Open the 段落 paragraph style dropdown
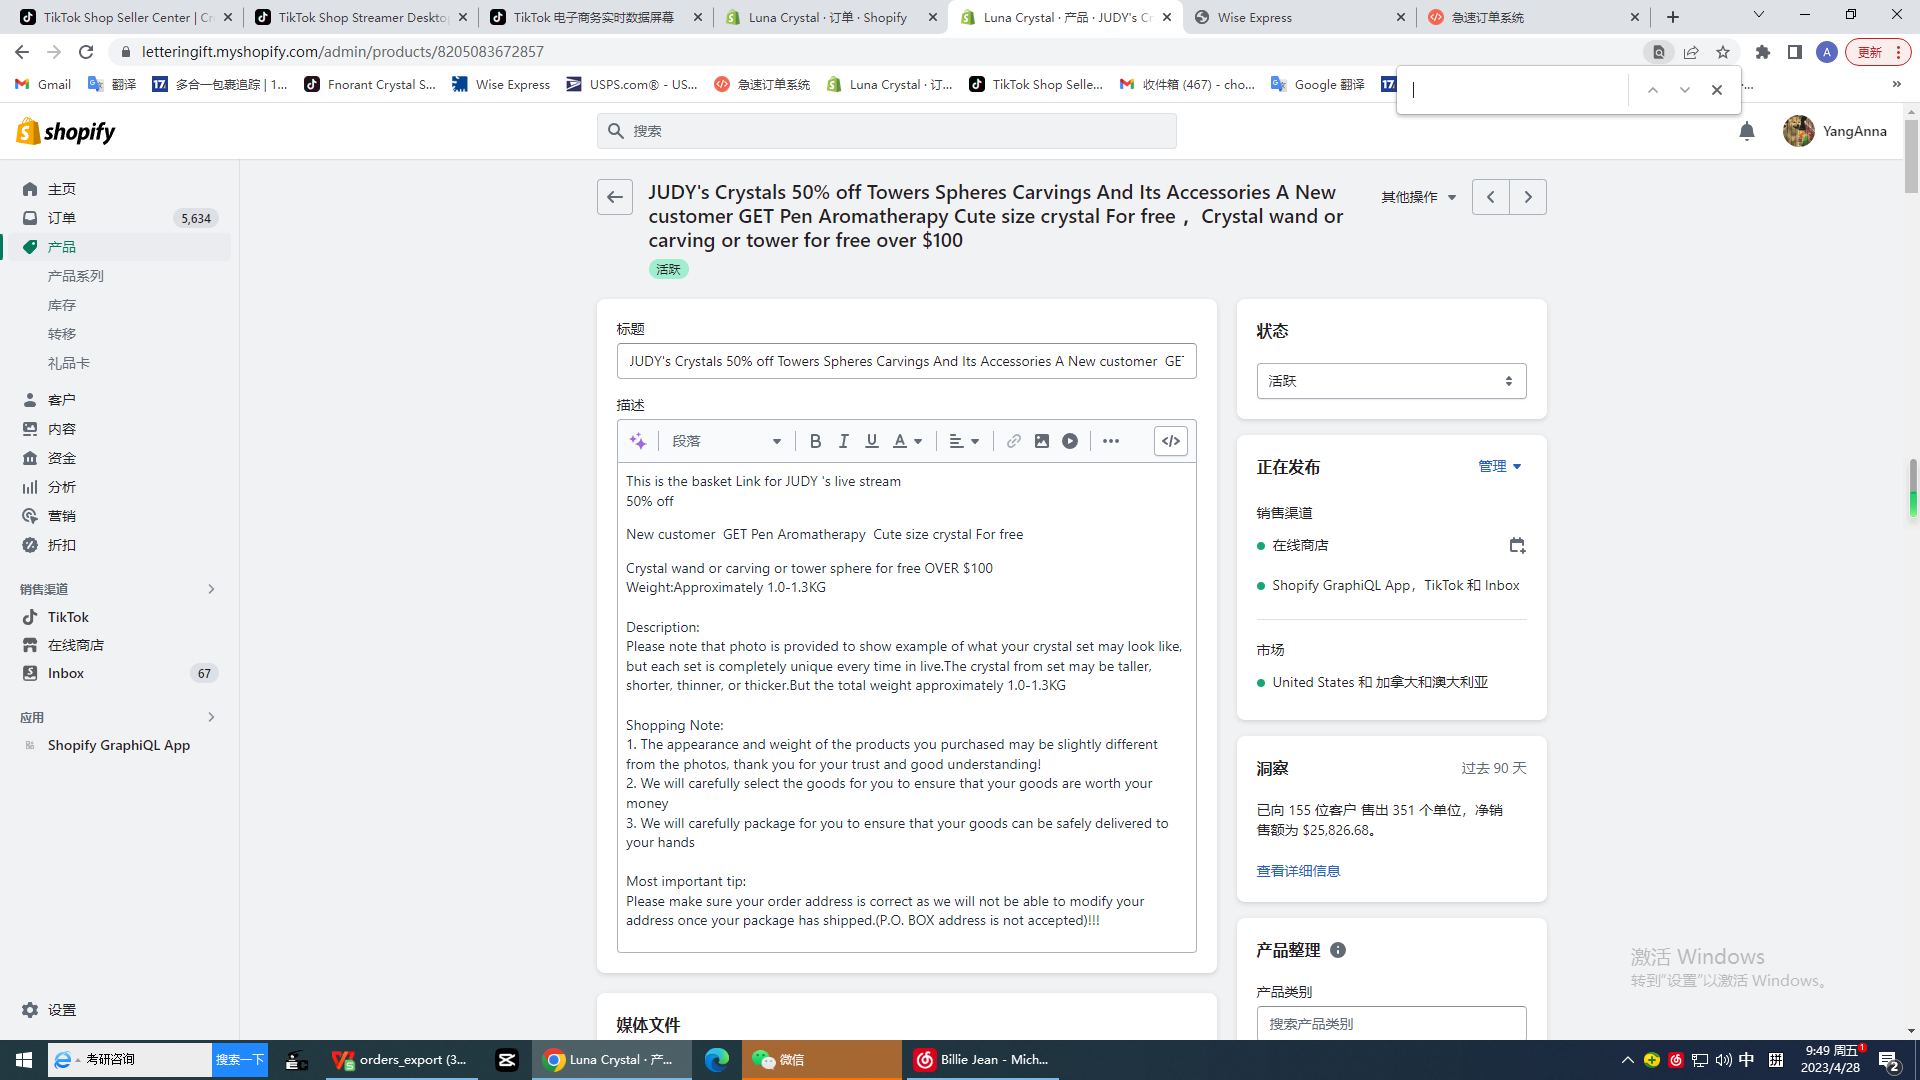The image size is (1920, 1080). (x=726, y=441)
